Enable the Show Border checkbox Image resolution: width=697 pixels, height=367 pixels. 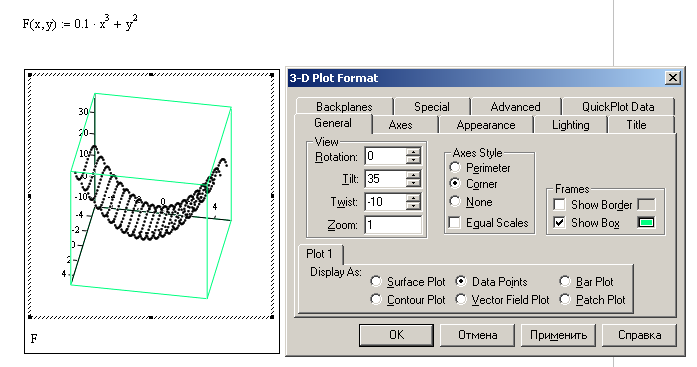(x=559, y=204)
